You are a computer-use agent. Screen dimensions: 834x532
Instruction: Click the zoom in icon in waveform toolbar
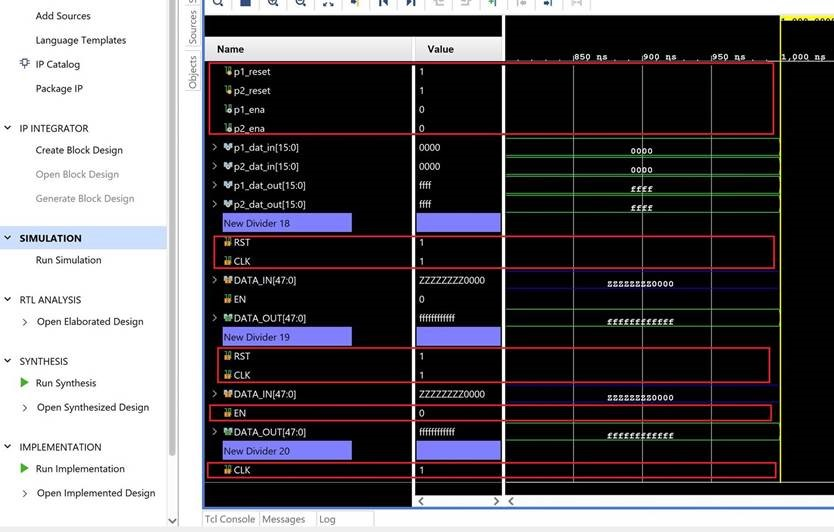click(273, 4)
